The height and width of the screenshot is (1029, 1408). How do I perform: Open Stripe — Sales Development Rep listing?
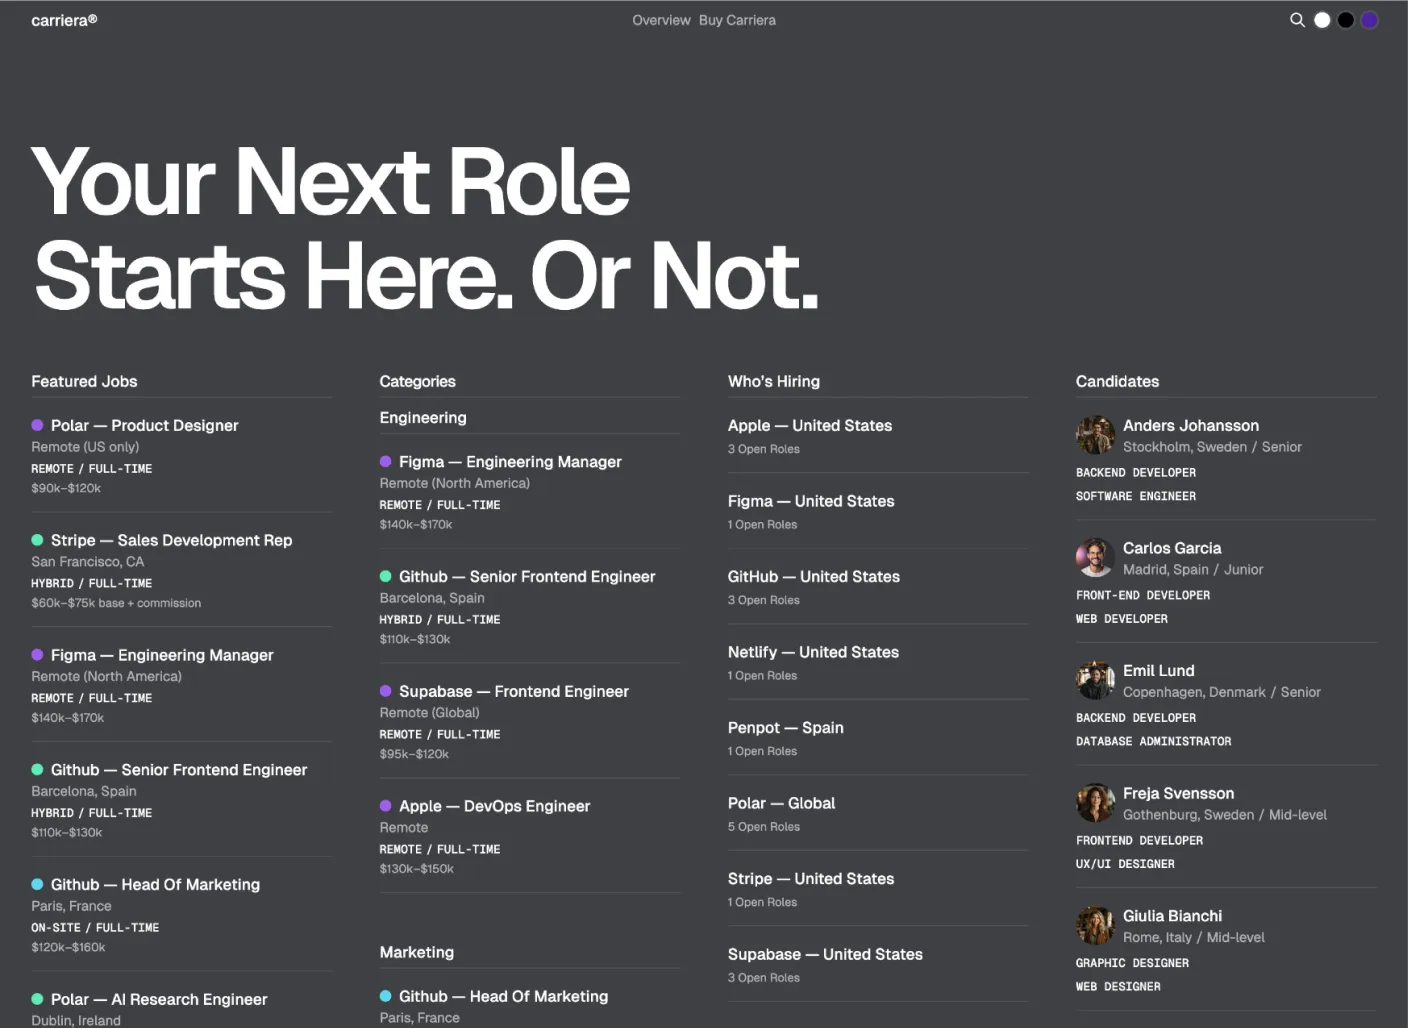coord(171,540)
